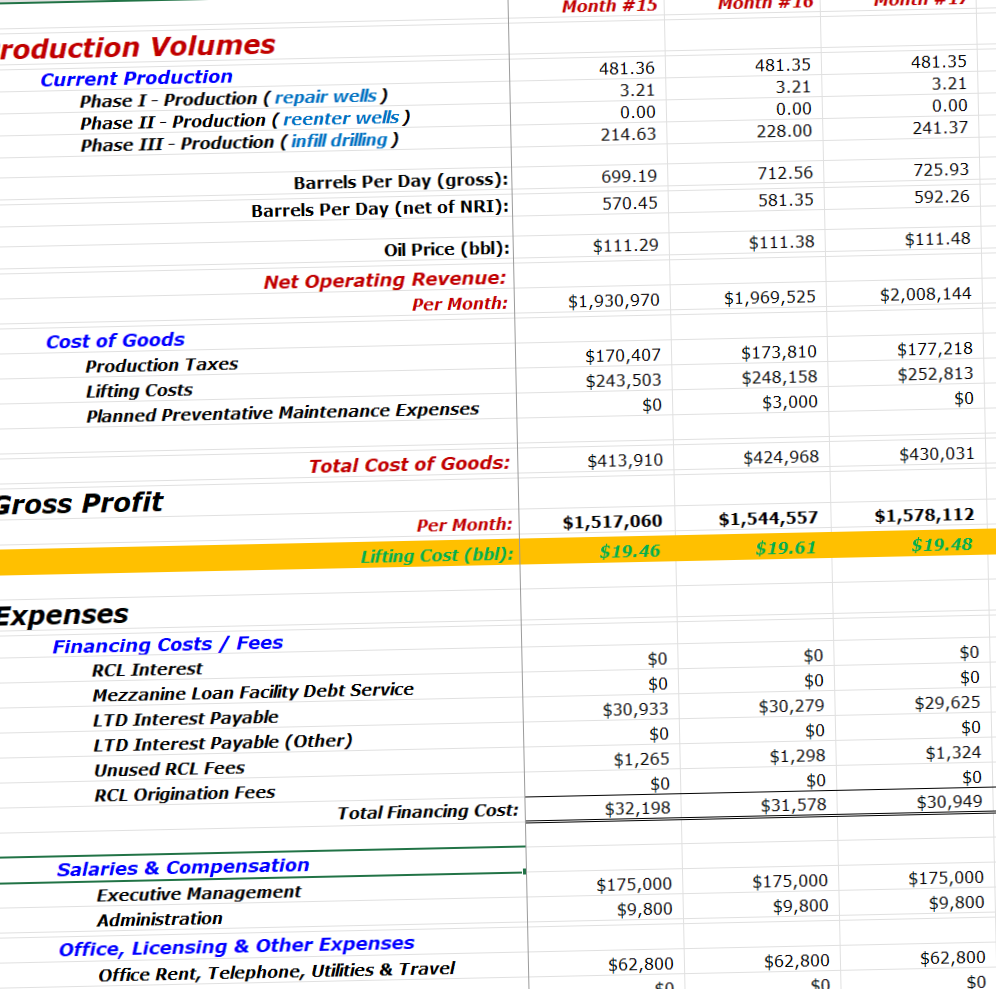Select the Cost of Goods heading

tap(115, 340)
